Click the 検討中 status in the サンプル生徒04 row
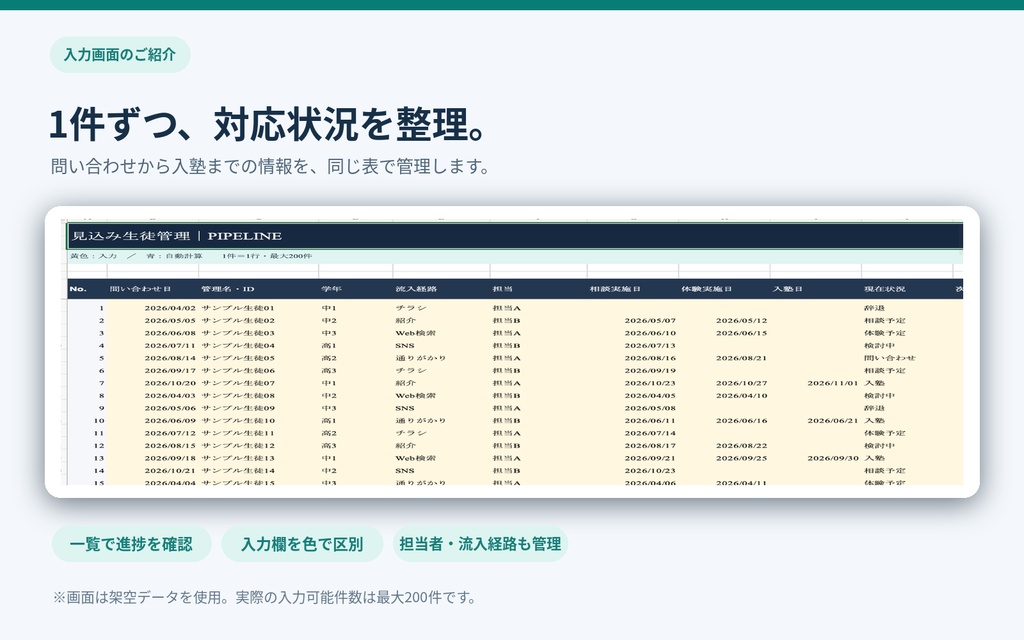The height and width of the screenshot is (640, 1024). click(x=880, y=345)
